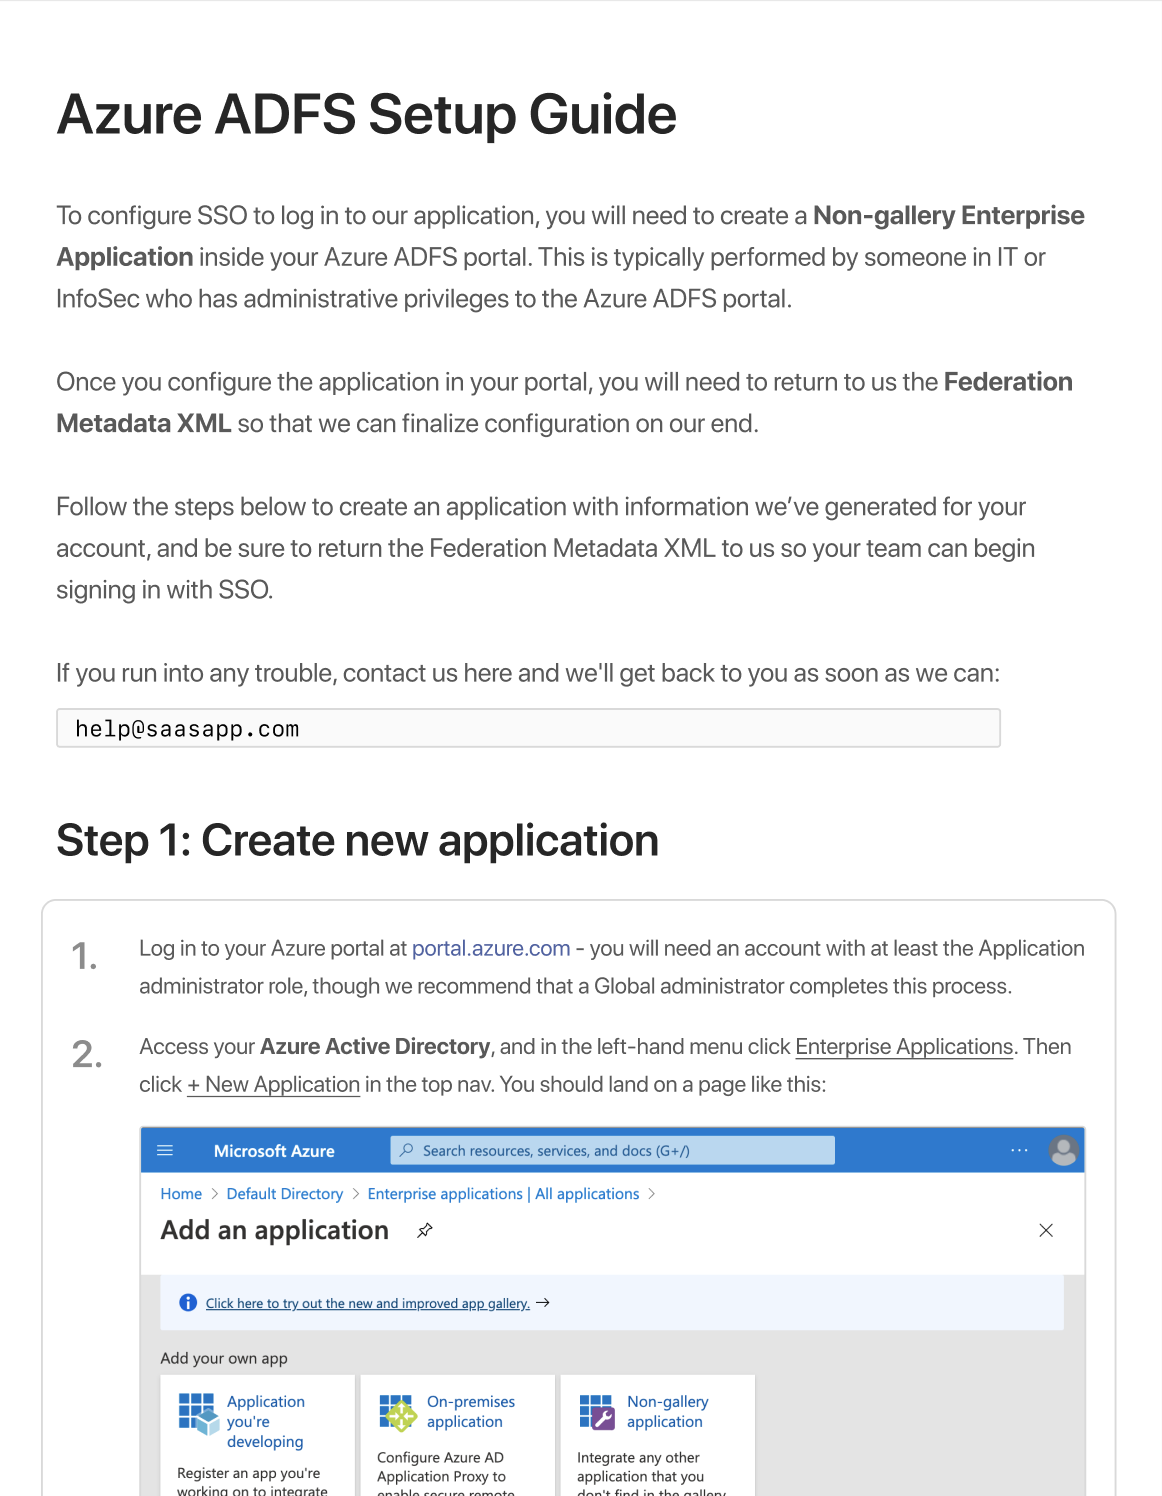This screenshot has height=1496, width=1162.
Task: Click the Non-gallery application wrench icon
Action: [x=597, y=1412]
